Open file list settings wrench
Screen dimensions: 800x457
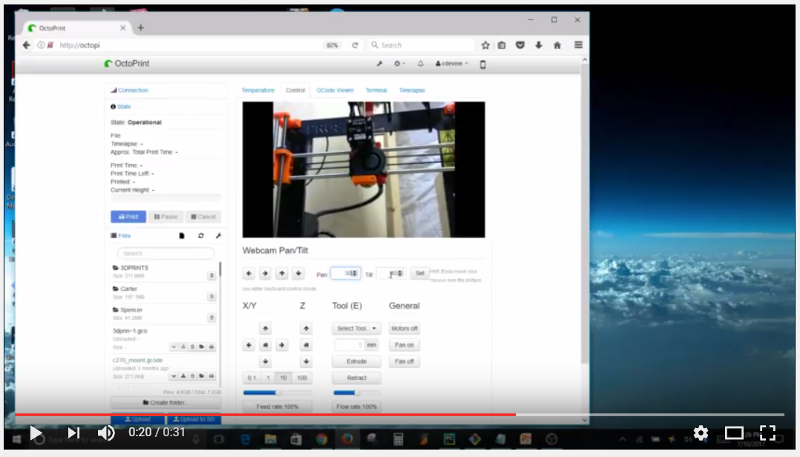coord(218,236)
